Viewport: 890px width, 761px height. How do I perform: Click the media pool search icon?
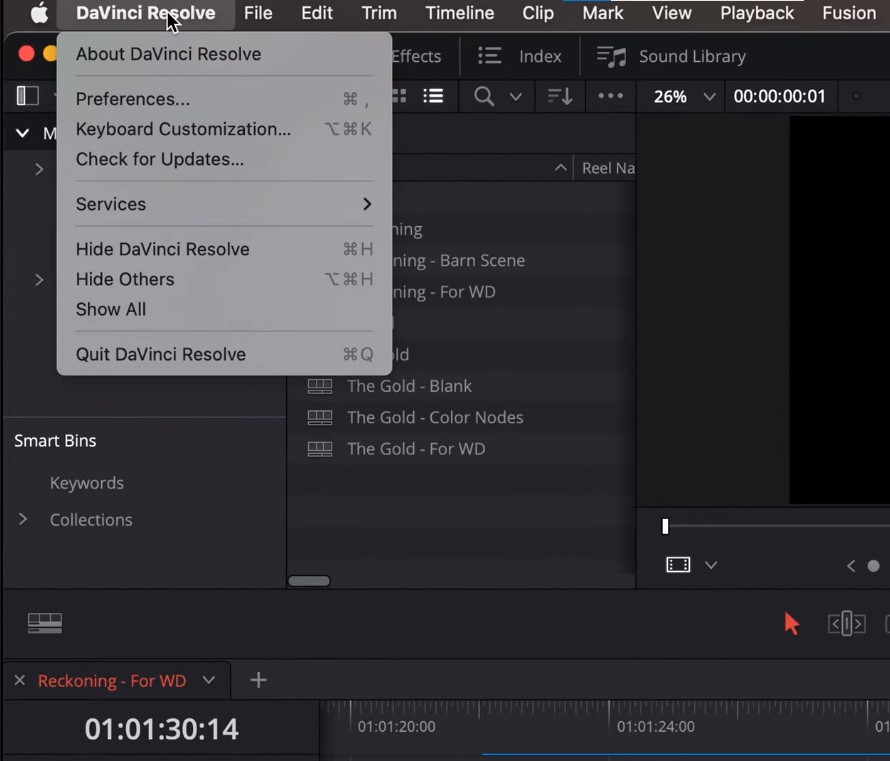484,96
